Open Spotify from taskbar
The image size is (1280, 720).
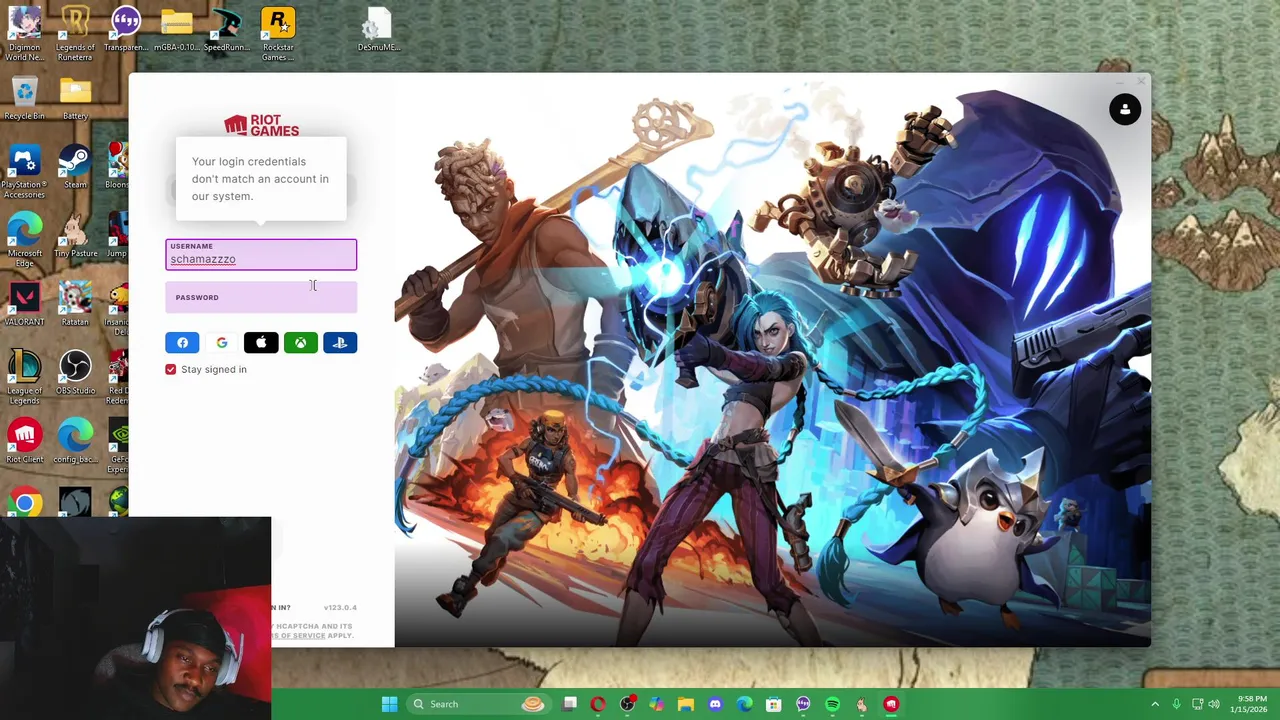[x=832, y=704]
